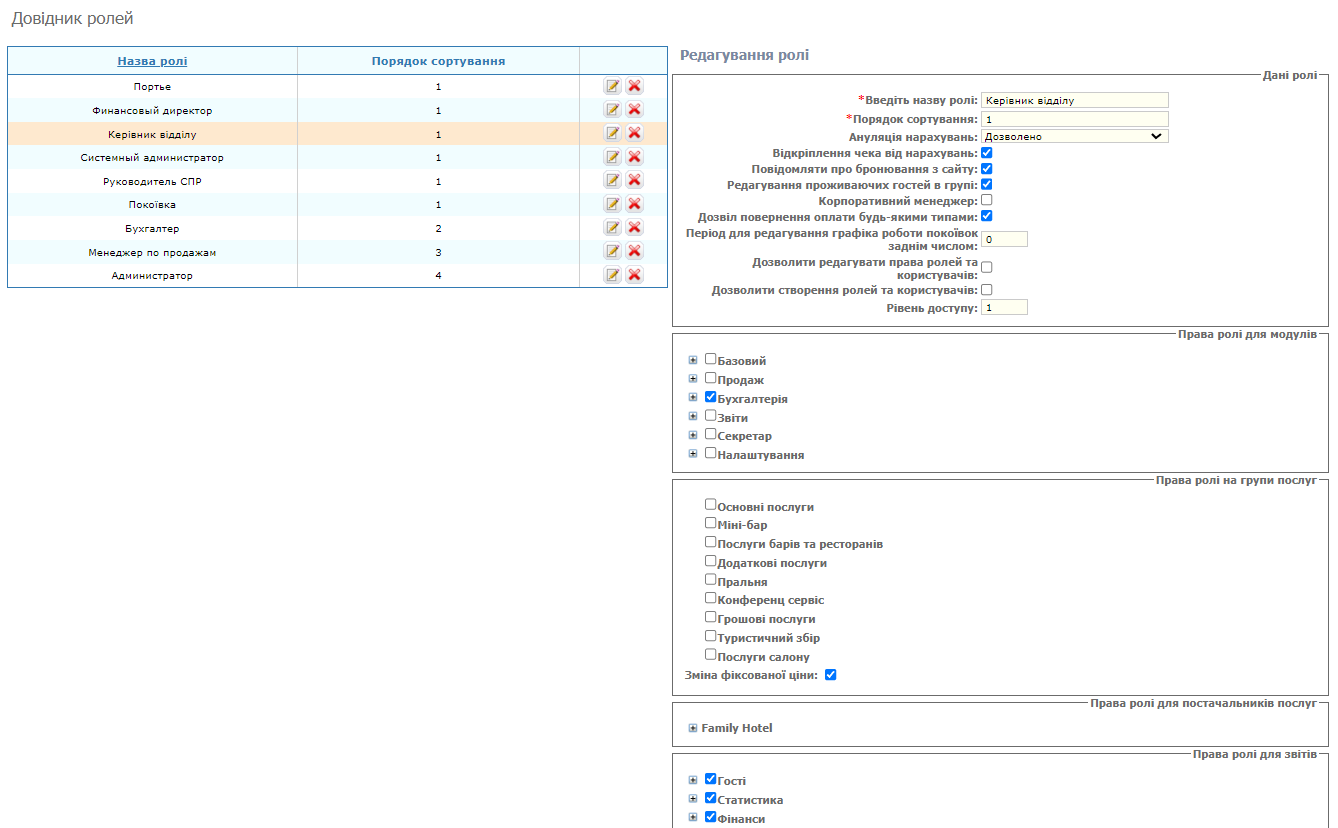Edit the Системный администратор role
This screenshot has width=1338, height=828.
pyautogui.click(x=612, y=157)
